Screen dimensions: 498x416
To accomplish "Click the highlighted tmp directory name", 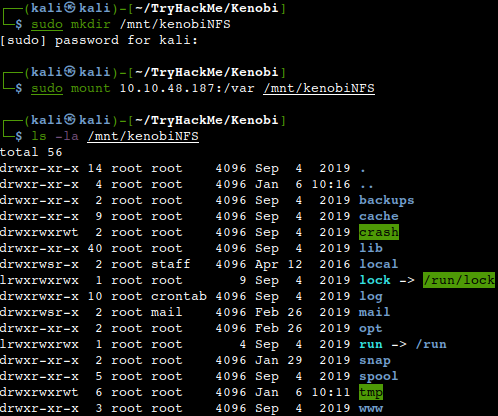I will 371,392.
